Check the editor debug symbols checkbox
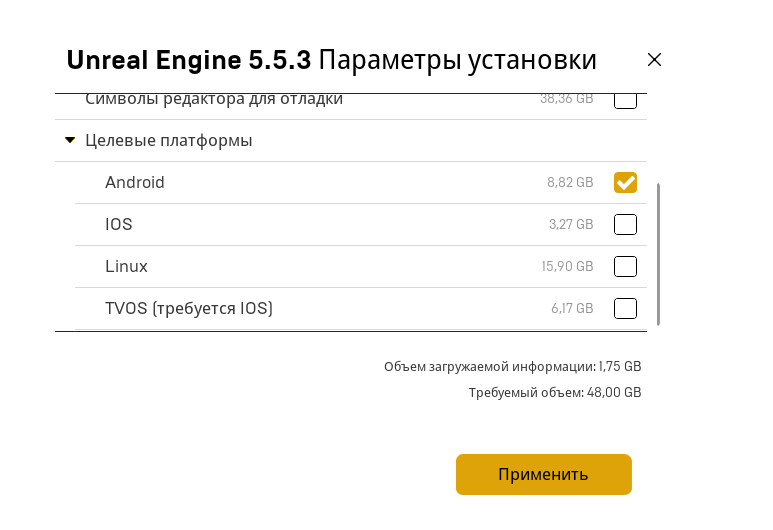The width and height of the screenshot is (773, 530). (625, 100)
